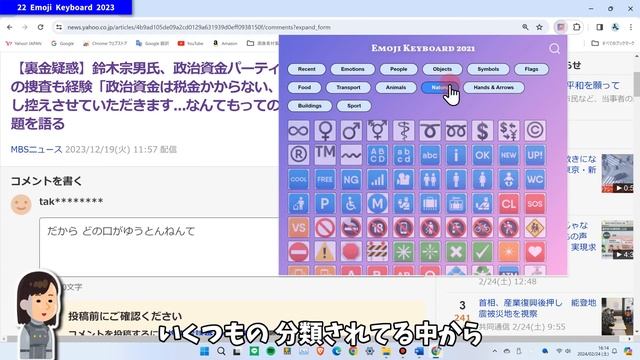640x360 pixels.
Task: Pick the FREE button emoji
Action: pos(325,179)
